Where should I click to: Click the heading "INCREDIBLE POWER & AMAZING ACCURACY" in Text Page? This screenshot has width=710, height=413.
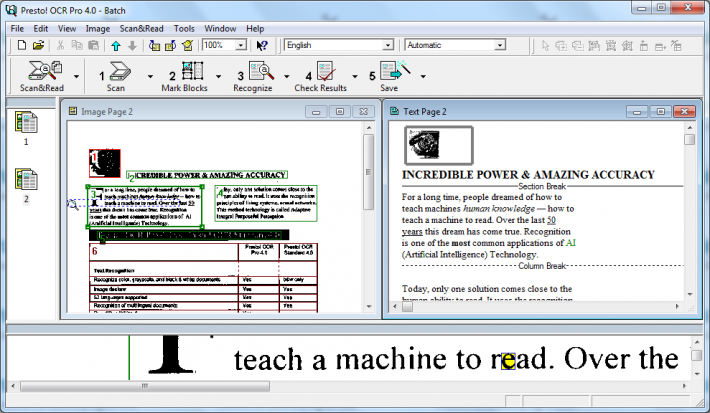tap(528, 175)
